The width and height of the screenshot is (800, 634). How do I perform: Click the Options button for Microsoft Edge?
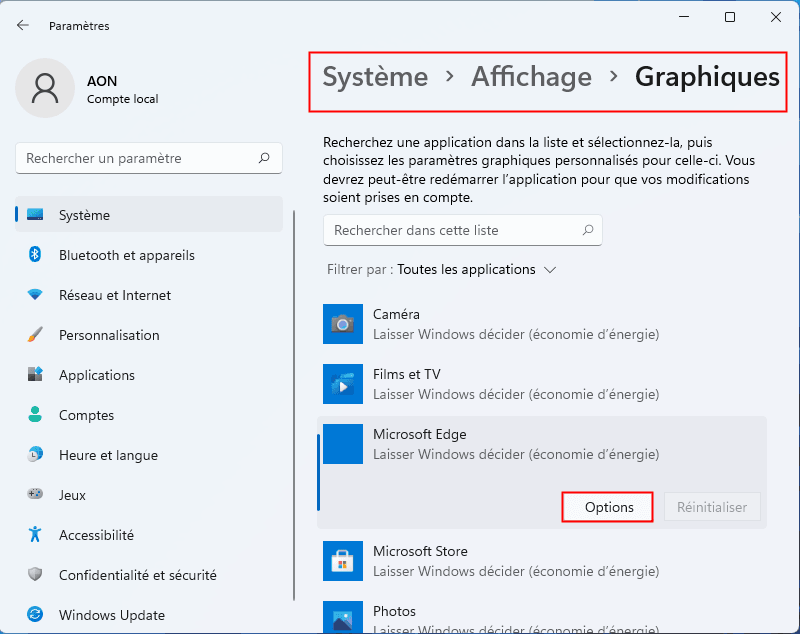[x=608, y=507]
